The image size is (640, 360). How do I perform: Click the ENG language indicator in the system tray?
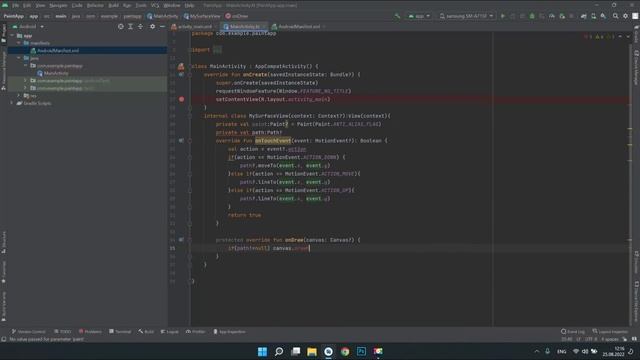pos(562,351)
